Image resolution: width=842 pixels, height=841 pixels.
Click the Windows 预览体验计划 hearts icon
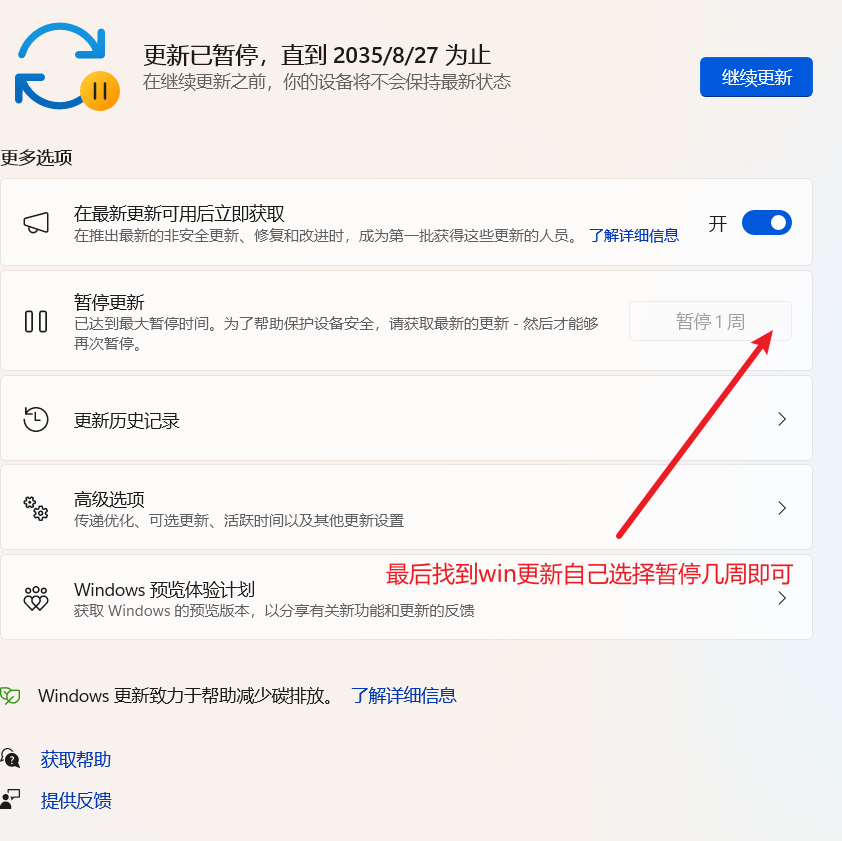pos(36,599)
